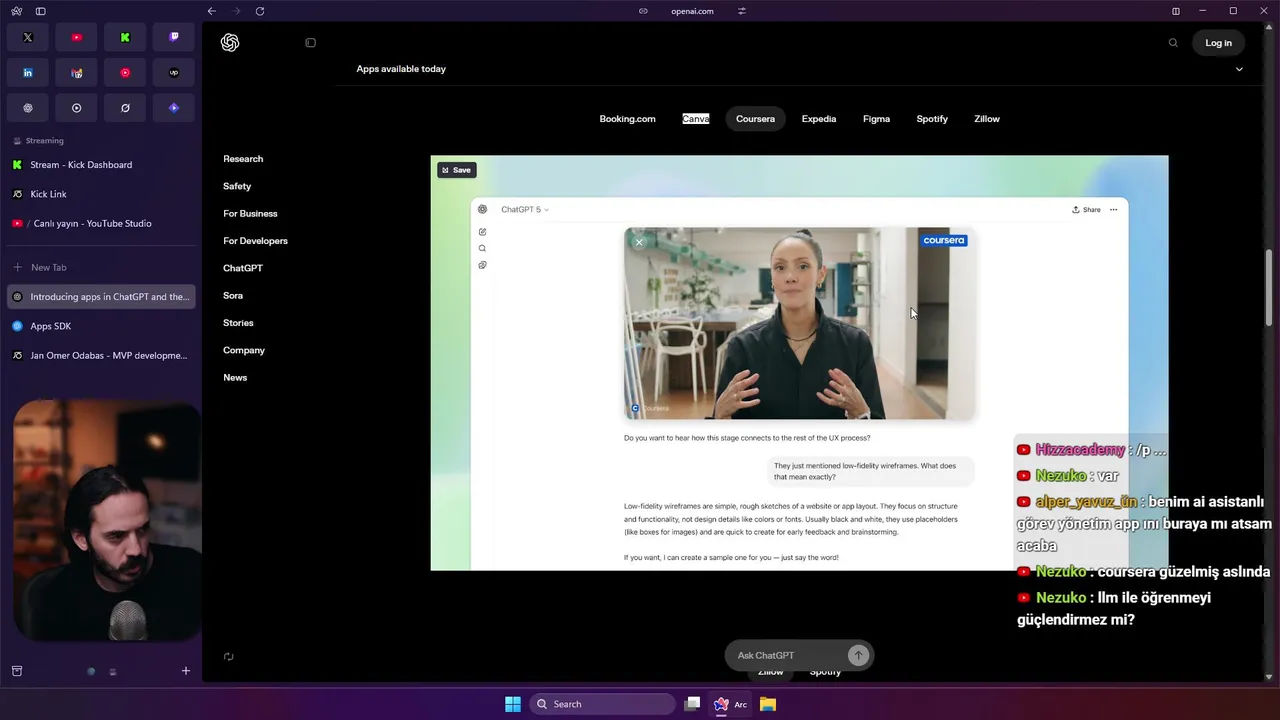Open the ChatGPT 5 model dropdown
The width and height of the screenshot is (1280, 720).
pyautogui.click(x=524, y=209)
